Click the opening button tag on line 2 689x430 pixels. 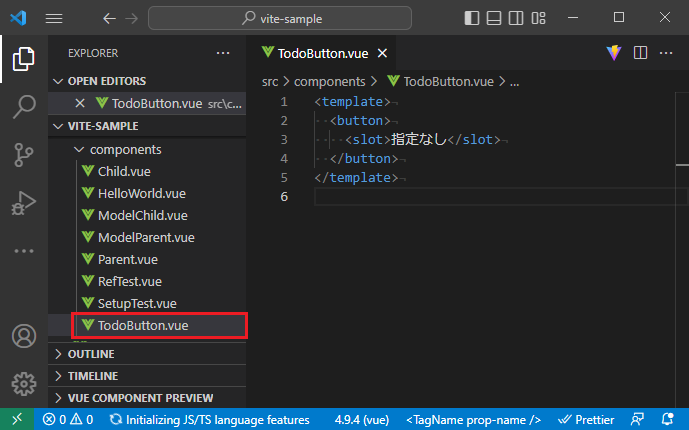pos(360,121)
